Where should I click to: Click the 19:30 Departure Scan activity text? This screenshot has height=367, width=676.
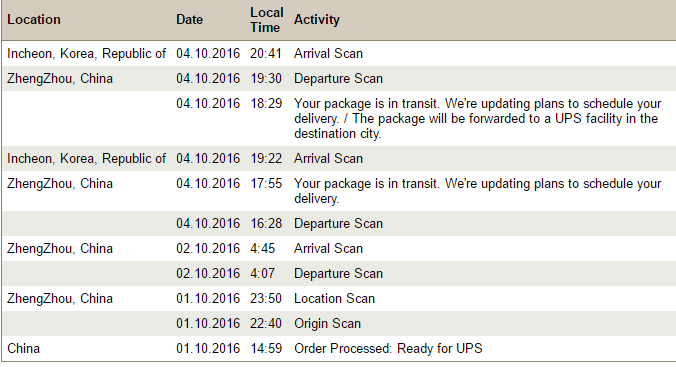(x=338, y=78)
